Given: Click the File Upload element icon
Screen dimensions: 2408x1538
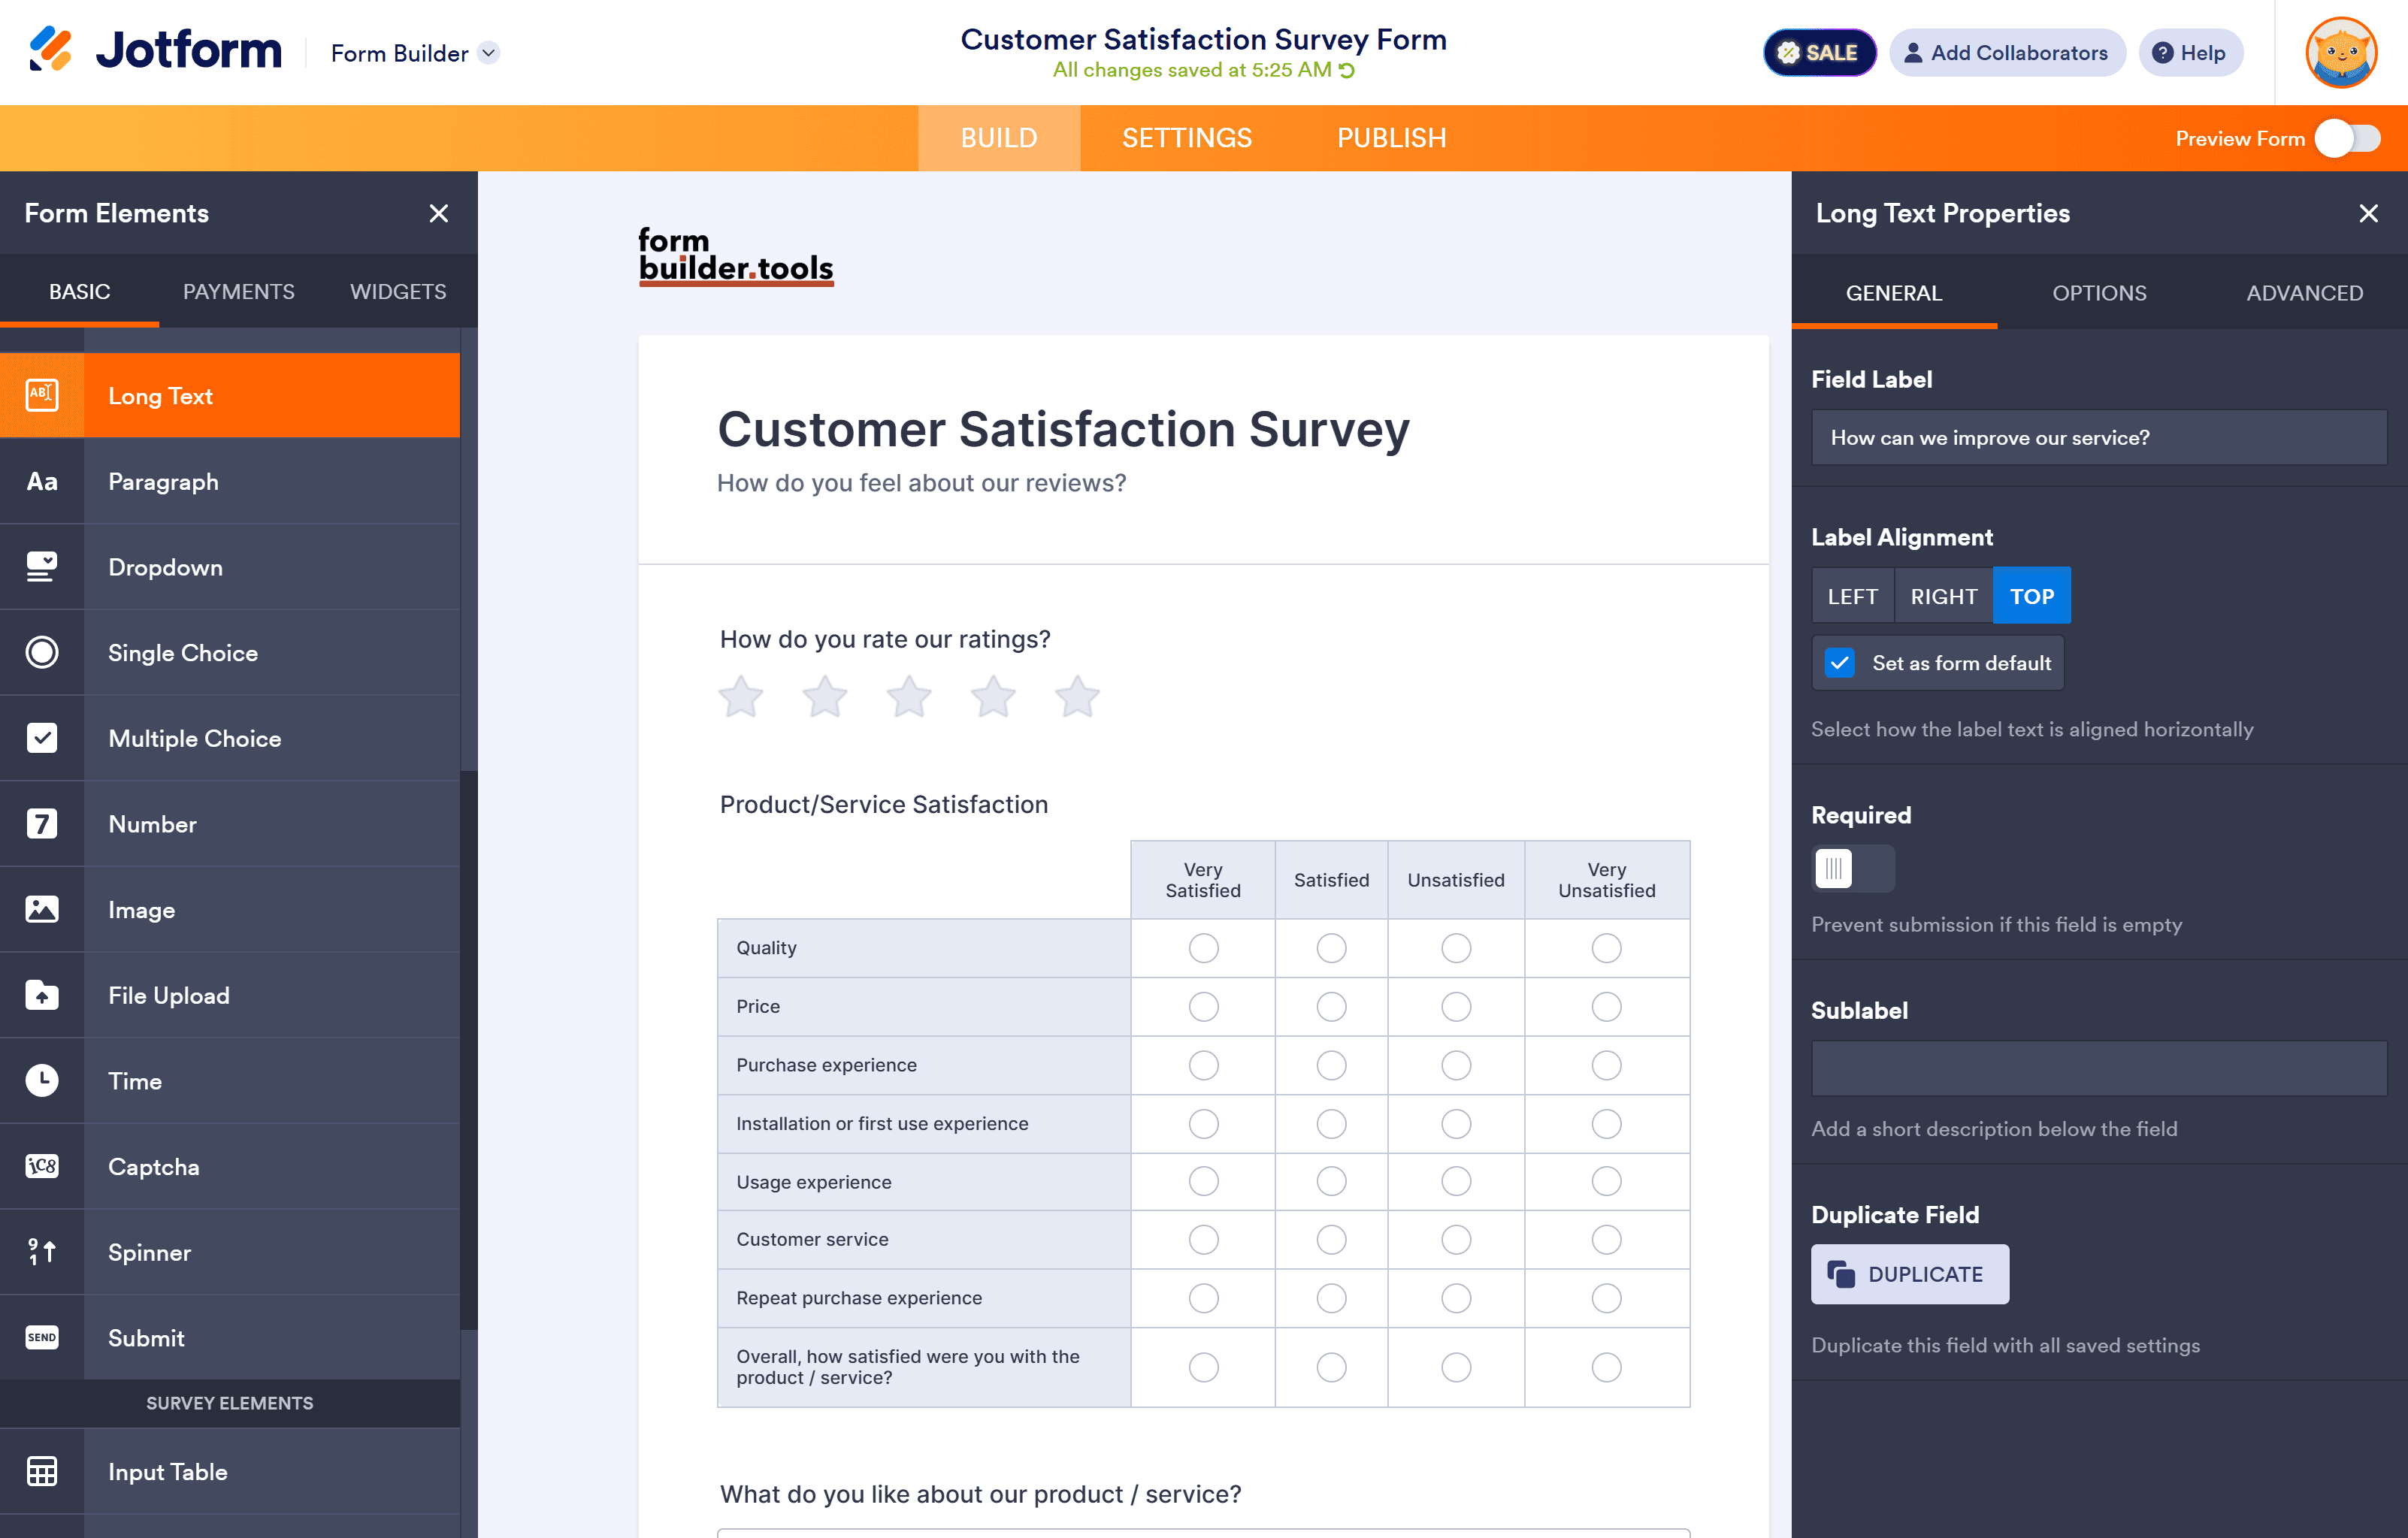Looking at the screenshot, I should (x=42, y=995).
